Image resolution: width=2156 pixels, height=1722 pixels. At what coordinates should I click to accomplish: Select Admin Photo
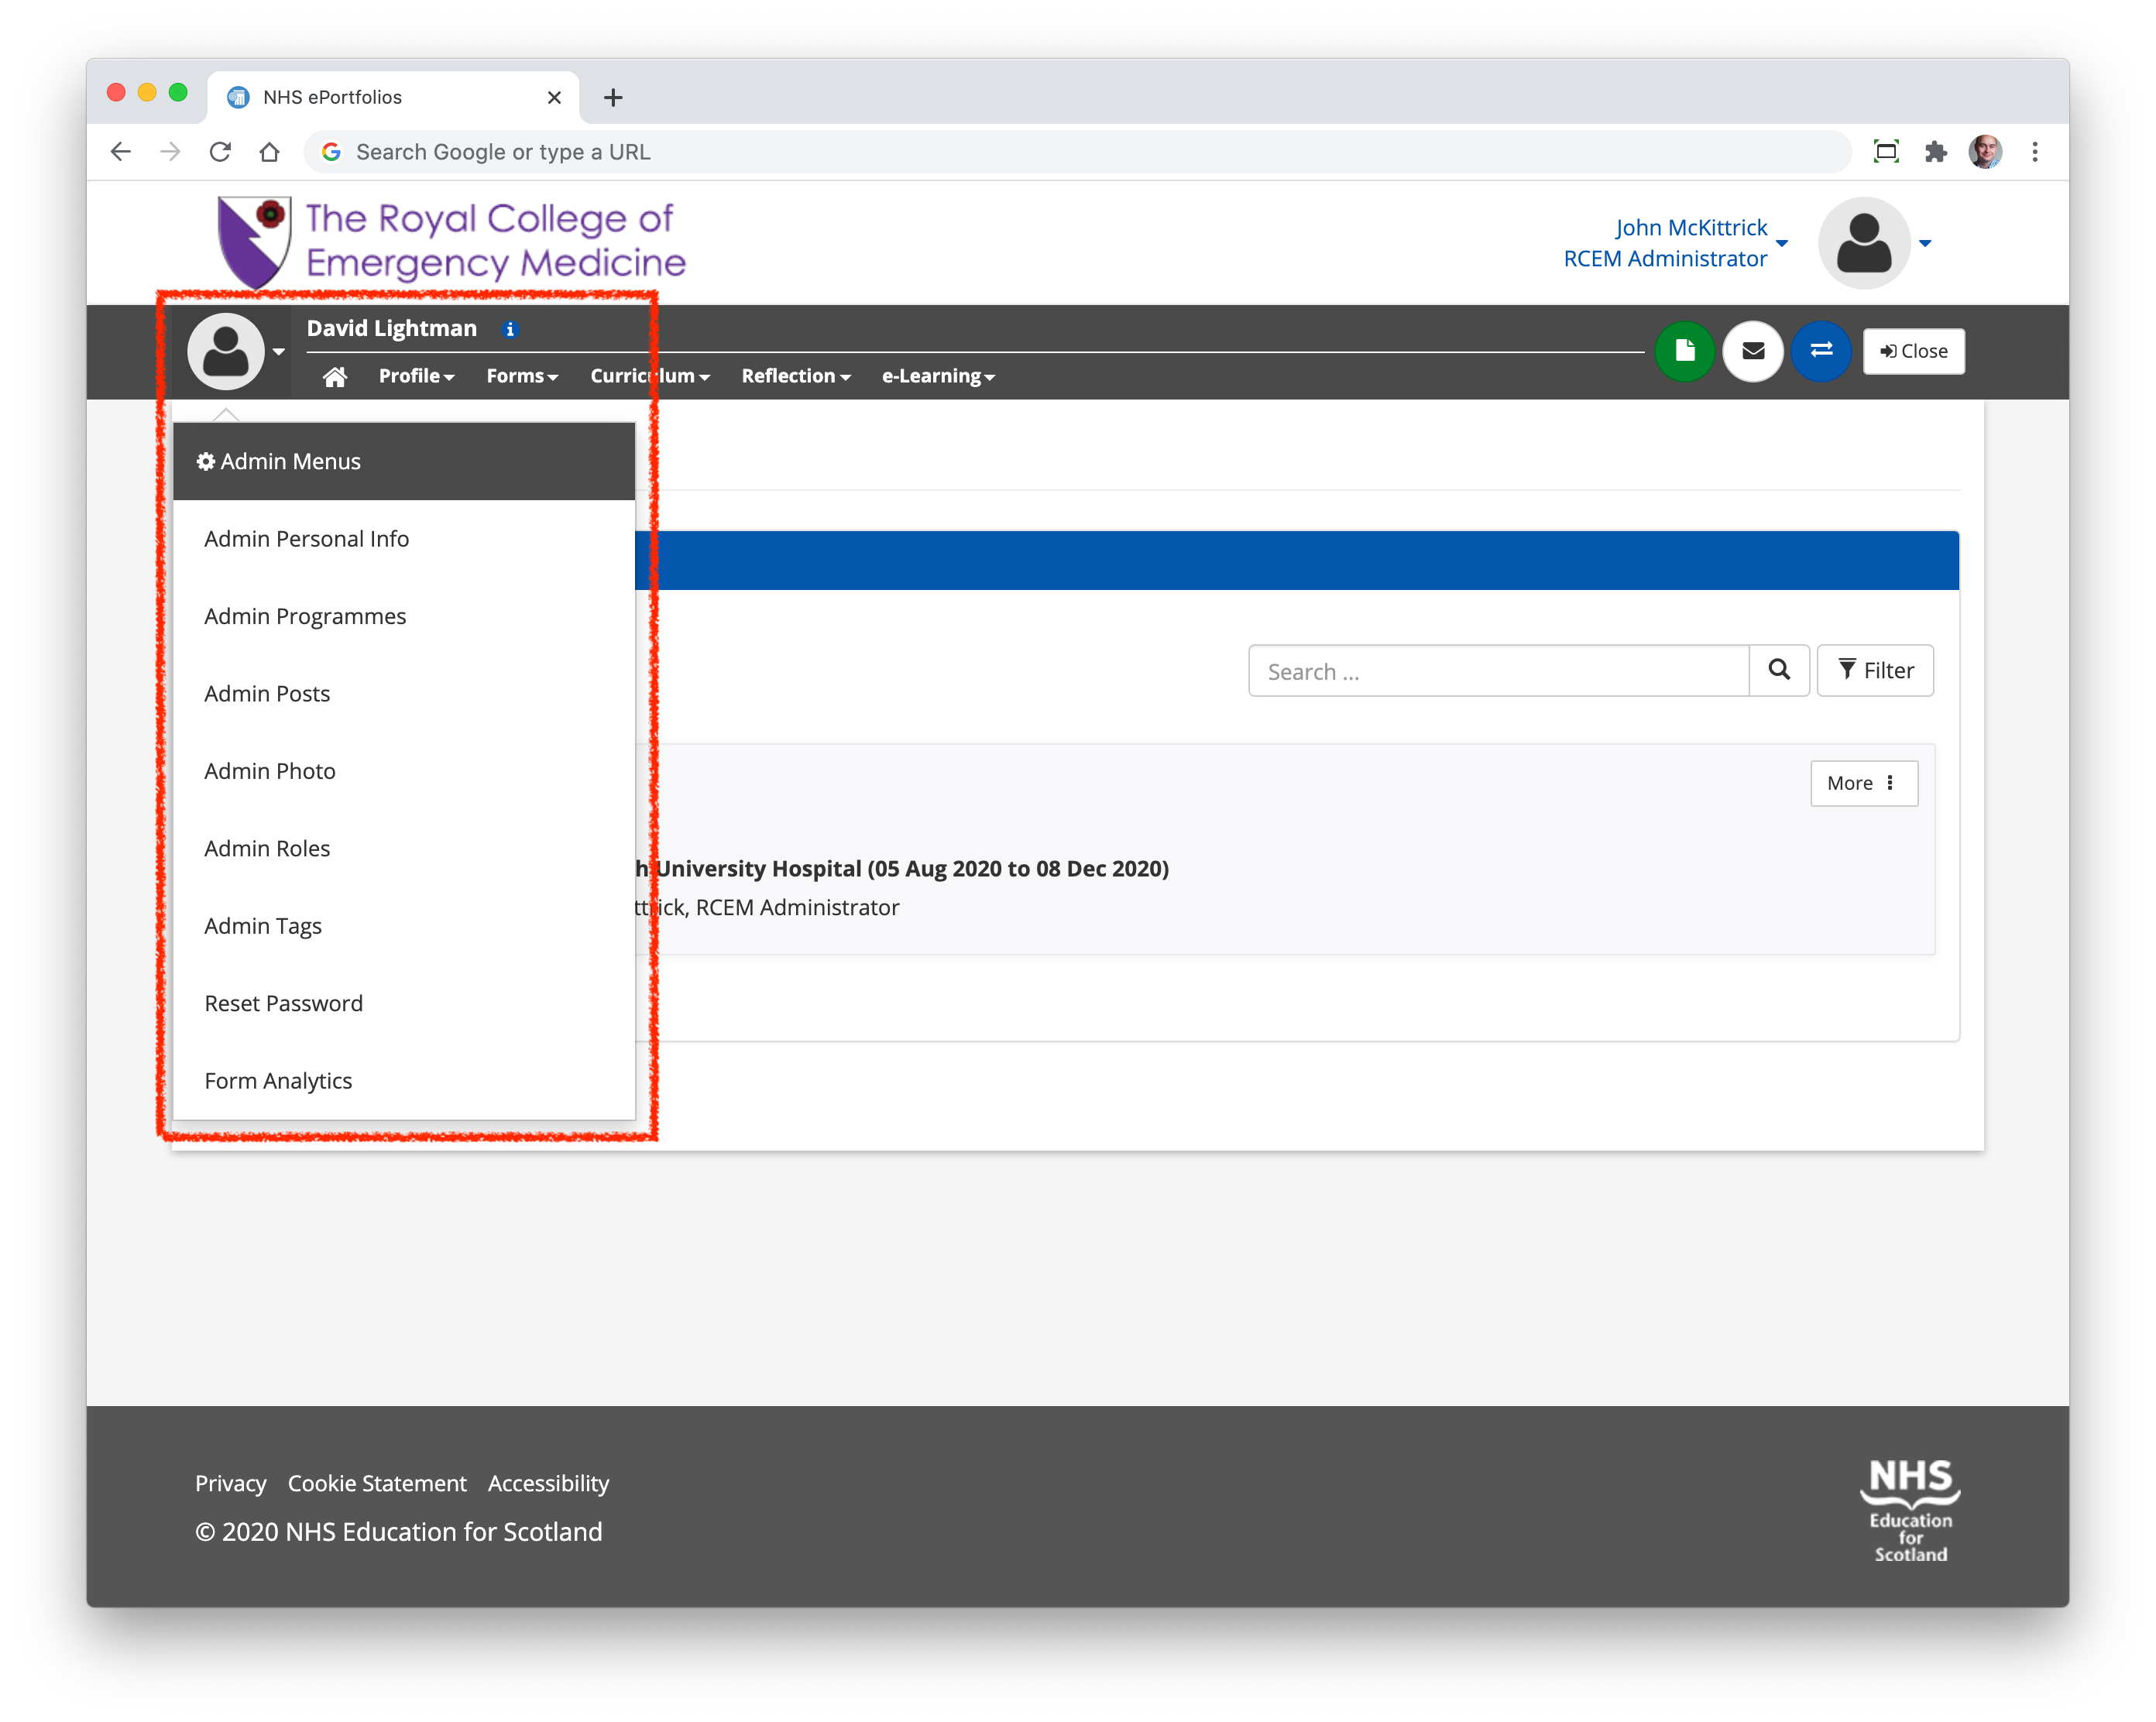tap(404, 771)
